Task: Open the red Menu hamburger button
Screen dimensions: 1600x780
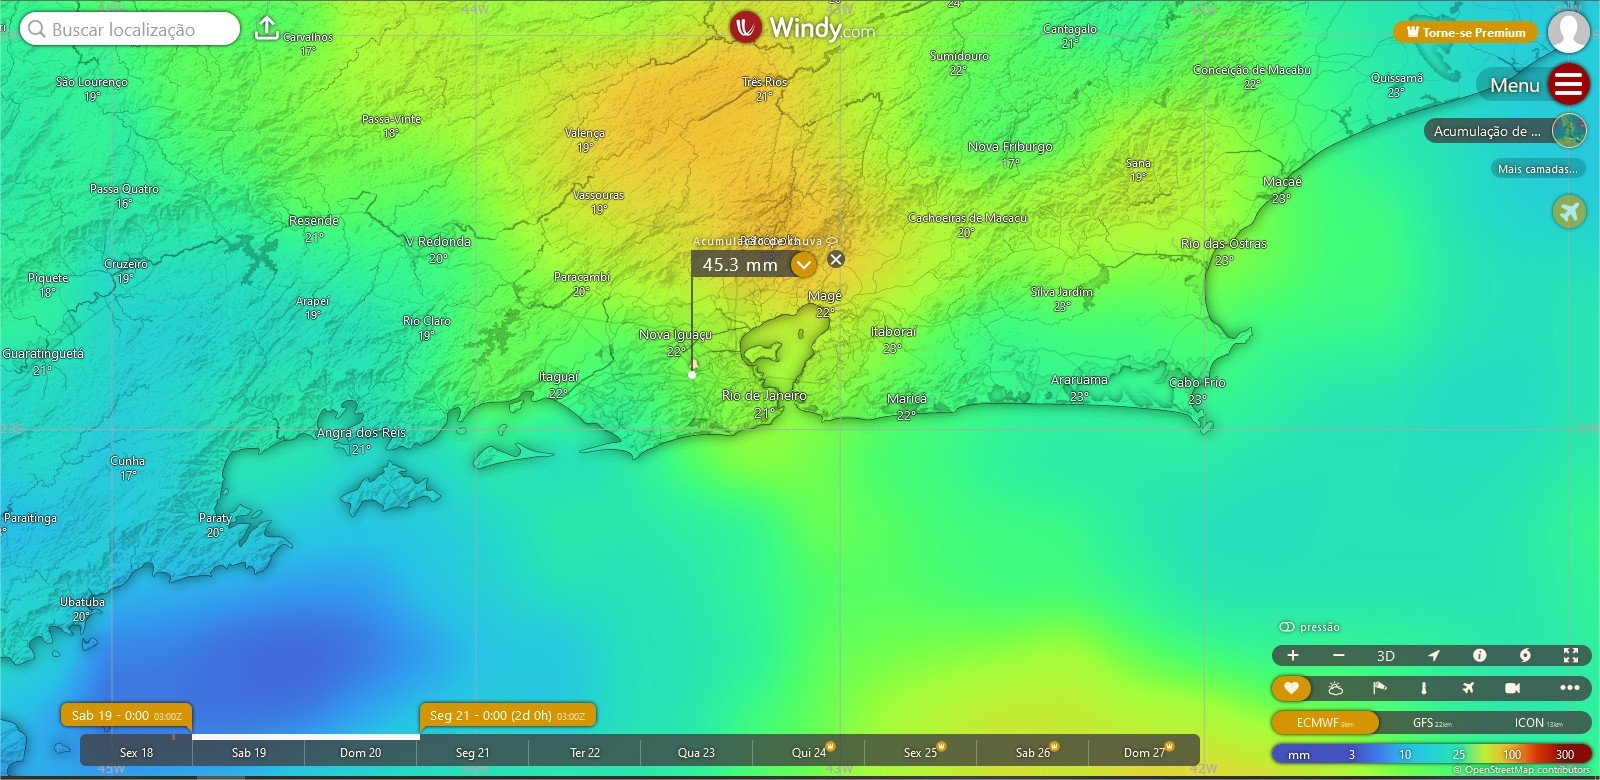Action: (x=1569, y=85)
